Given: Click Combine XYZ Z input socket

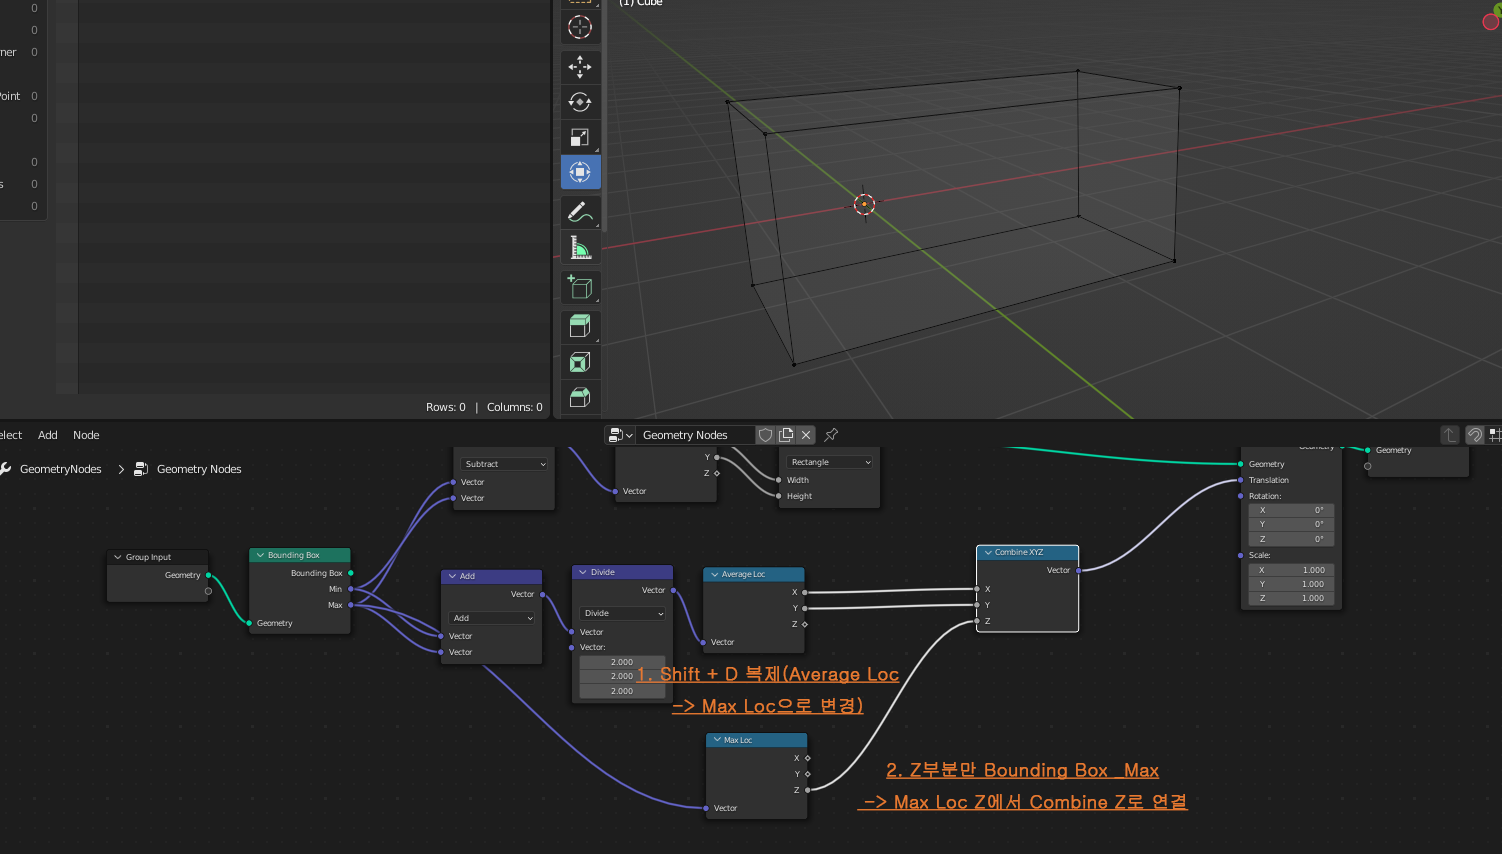Looking at the screenshot, I should [977, 621].
